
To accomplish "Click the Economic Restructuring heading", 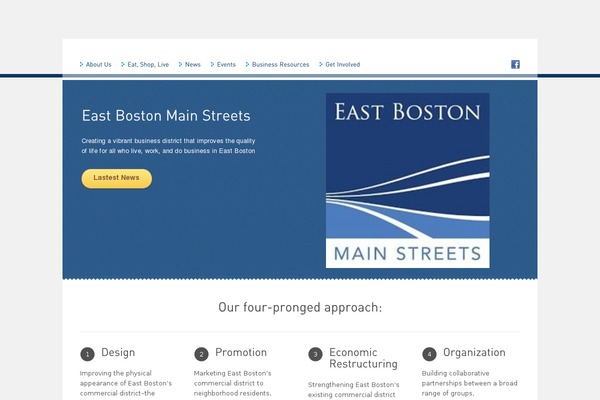I will click(363, 358).
